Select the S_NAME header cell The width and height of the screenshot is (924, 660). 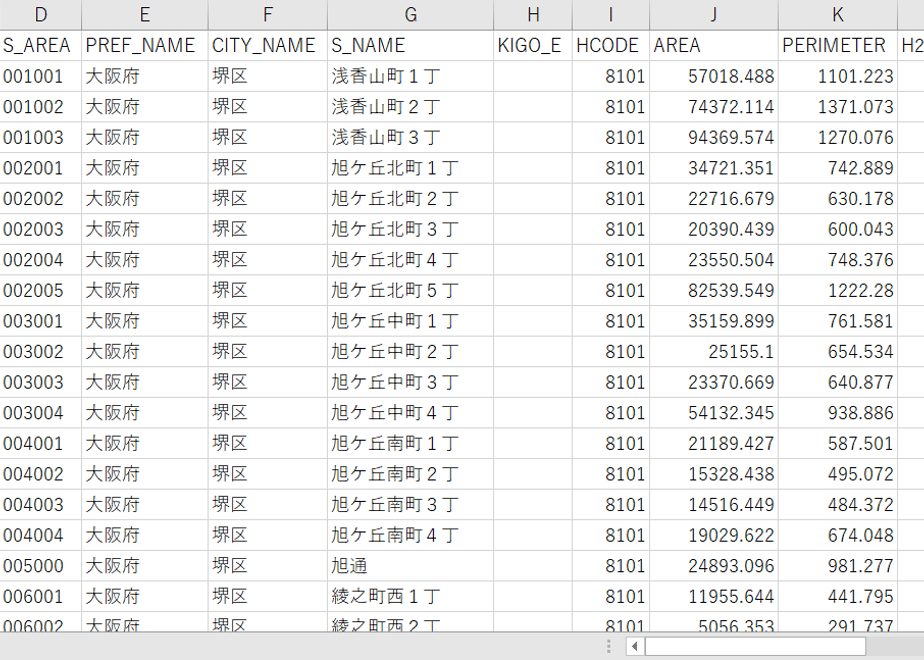pyautogui.click(x=411, y=45)
